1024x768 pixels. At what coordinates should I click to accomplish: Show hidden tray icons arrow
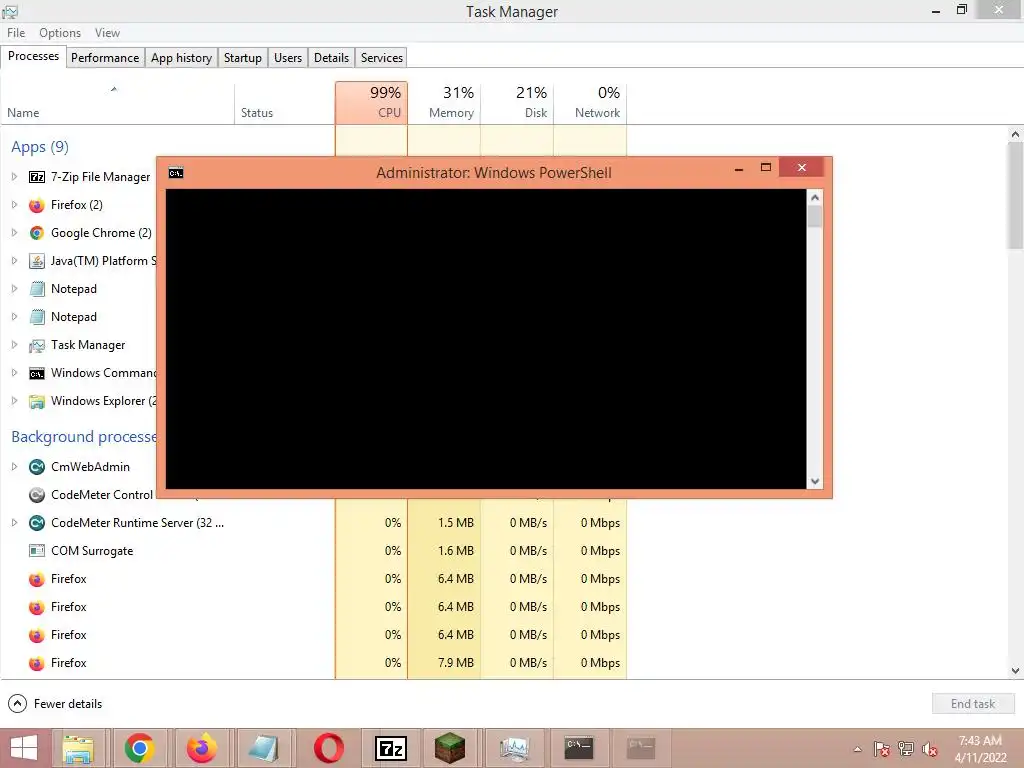coord(857,749)
